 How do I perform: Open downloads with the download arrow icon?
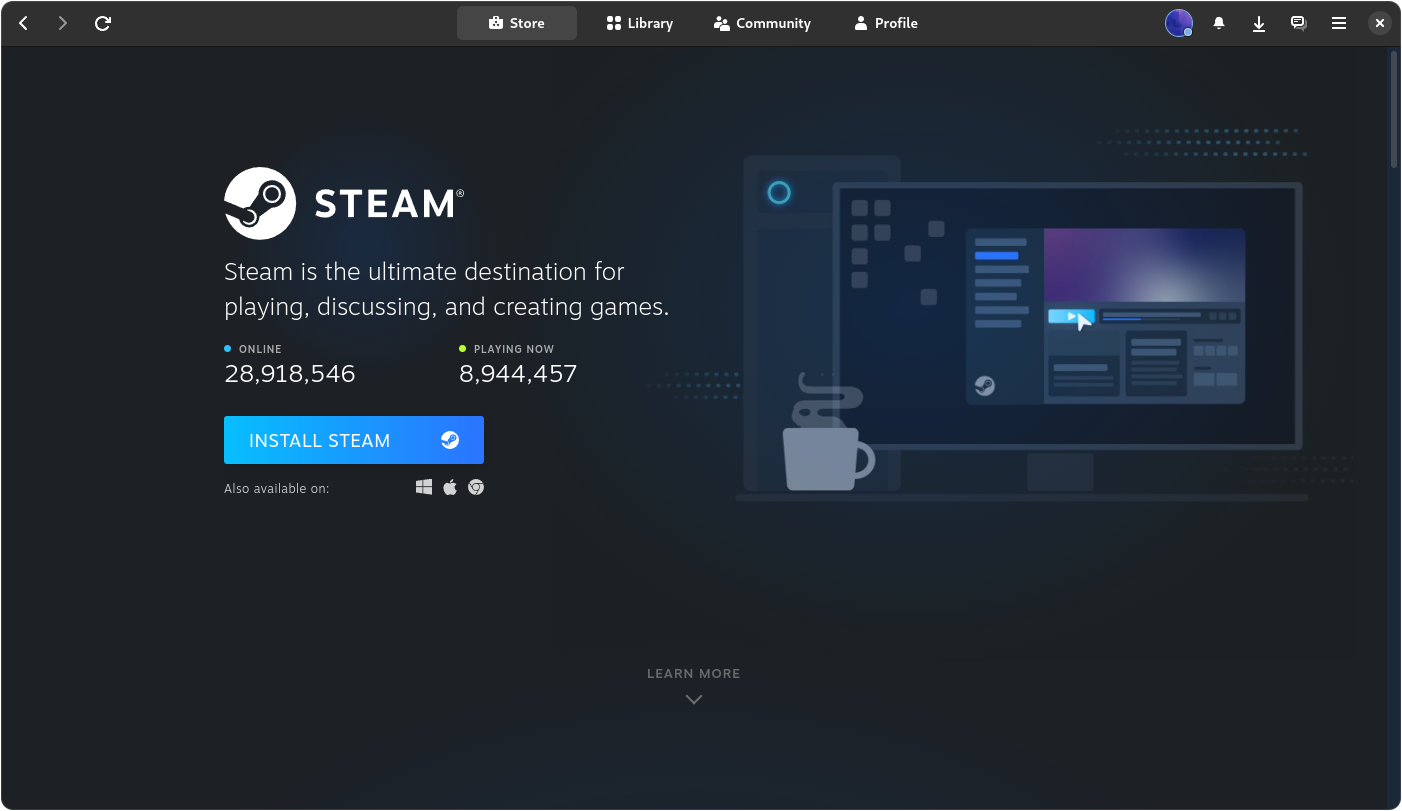point(1259,23)
